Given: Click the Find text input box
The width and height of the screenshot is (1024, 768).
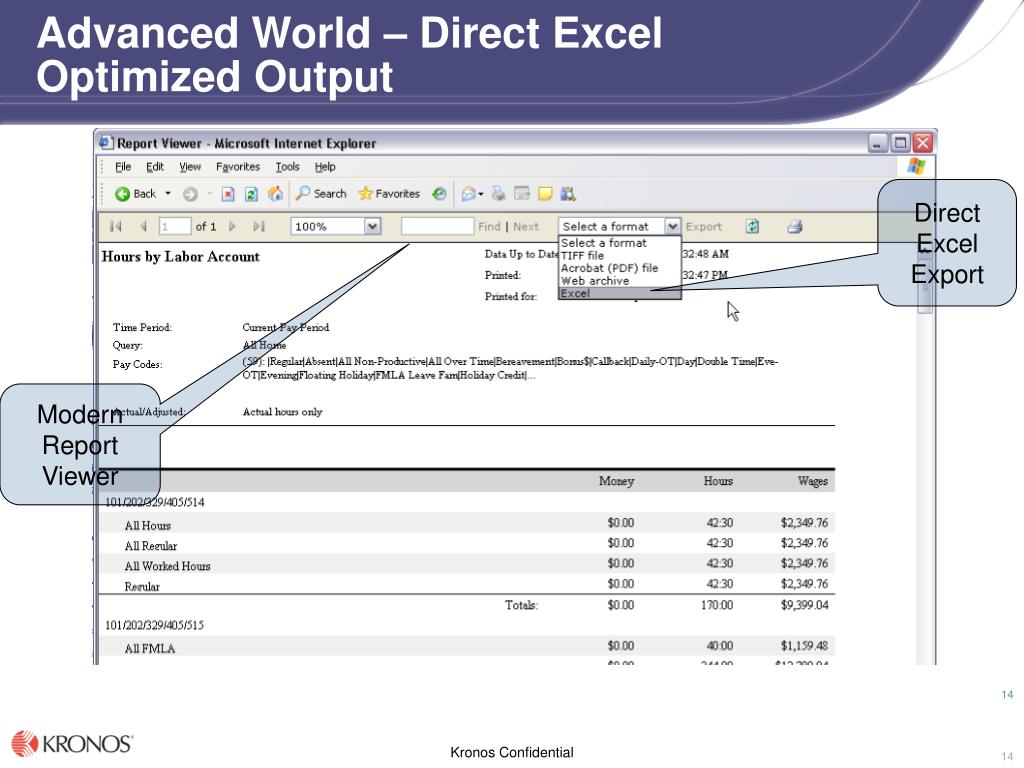Looking at the screenshot, I should 437,226.
